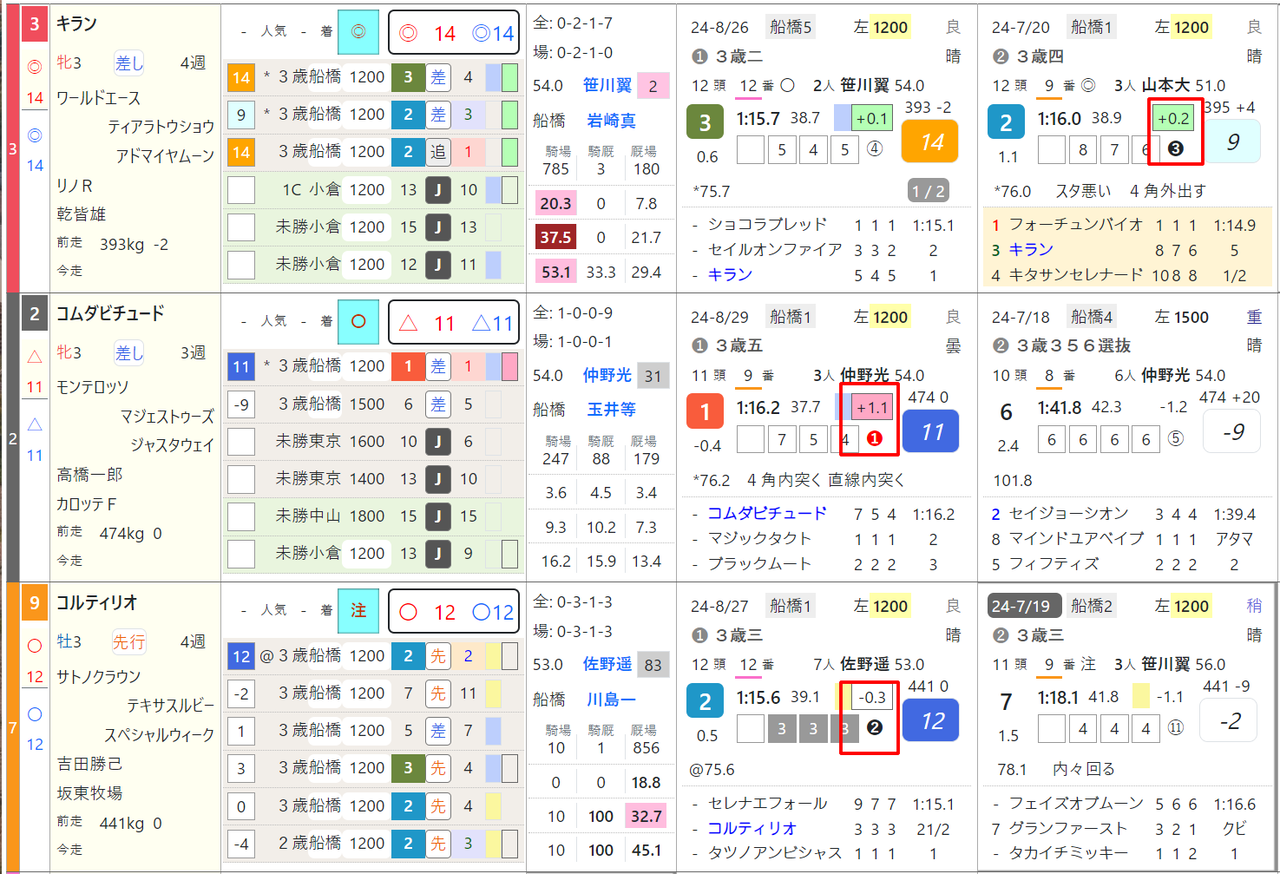The image size is (1280, 874).
Task: Click blue コルティリオ link under セレナエフォール
Action: pyautogui.click(x=752, y=828)
